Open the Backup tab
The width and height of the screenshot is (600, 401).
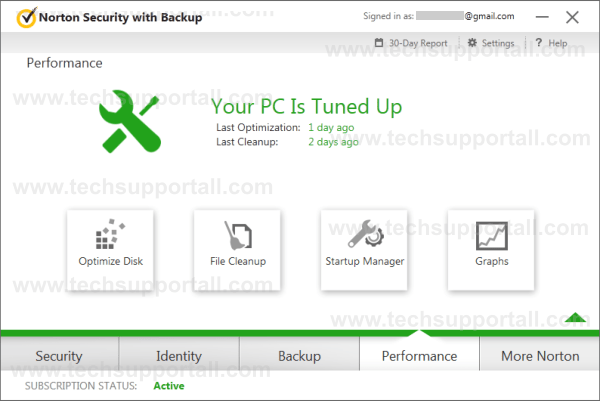pyautogui.click(x=299, y=355)
